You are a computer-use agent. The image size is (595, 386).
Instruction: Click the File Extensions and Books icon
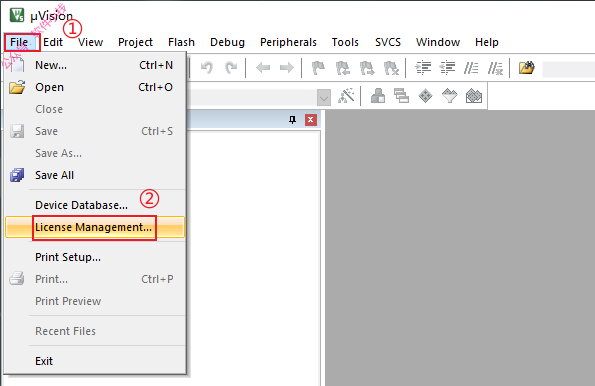378,96
